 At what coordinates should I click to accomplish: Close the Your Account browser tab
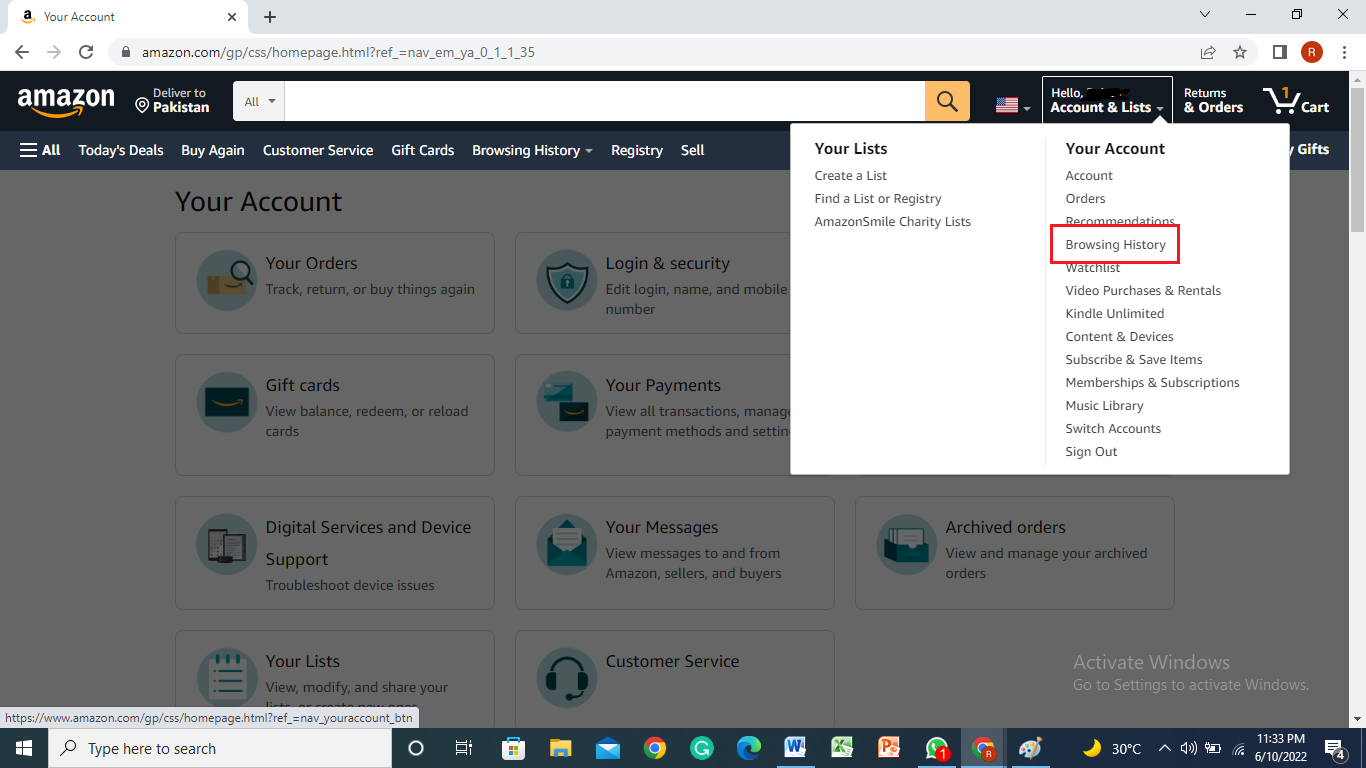click(x=232, y=17)
